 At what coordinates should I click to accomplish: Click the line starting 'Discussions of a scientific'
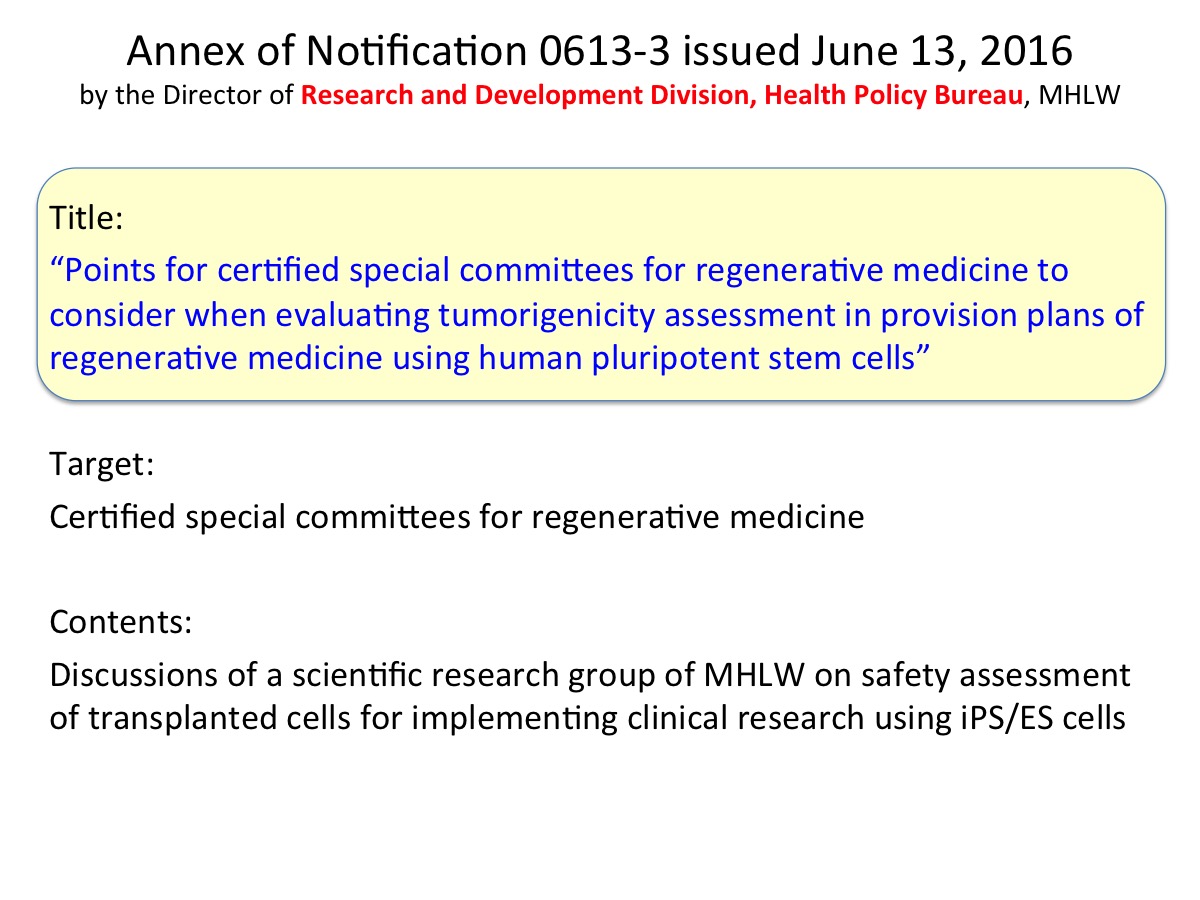[x=590, y=675]
